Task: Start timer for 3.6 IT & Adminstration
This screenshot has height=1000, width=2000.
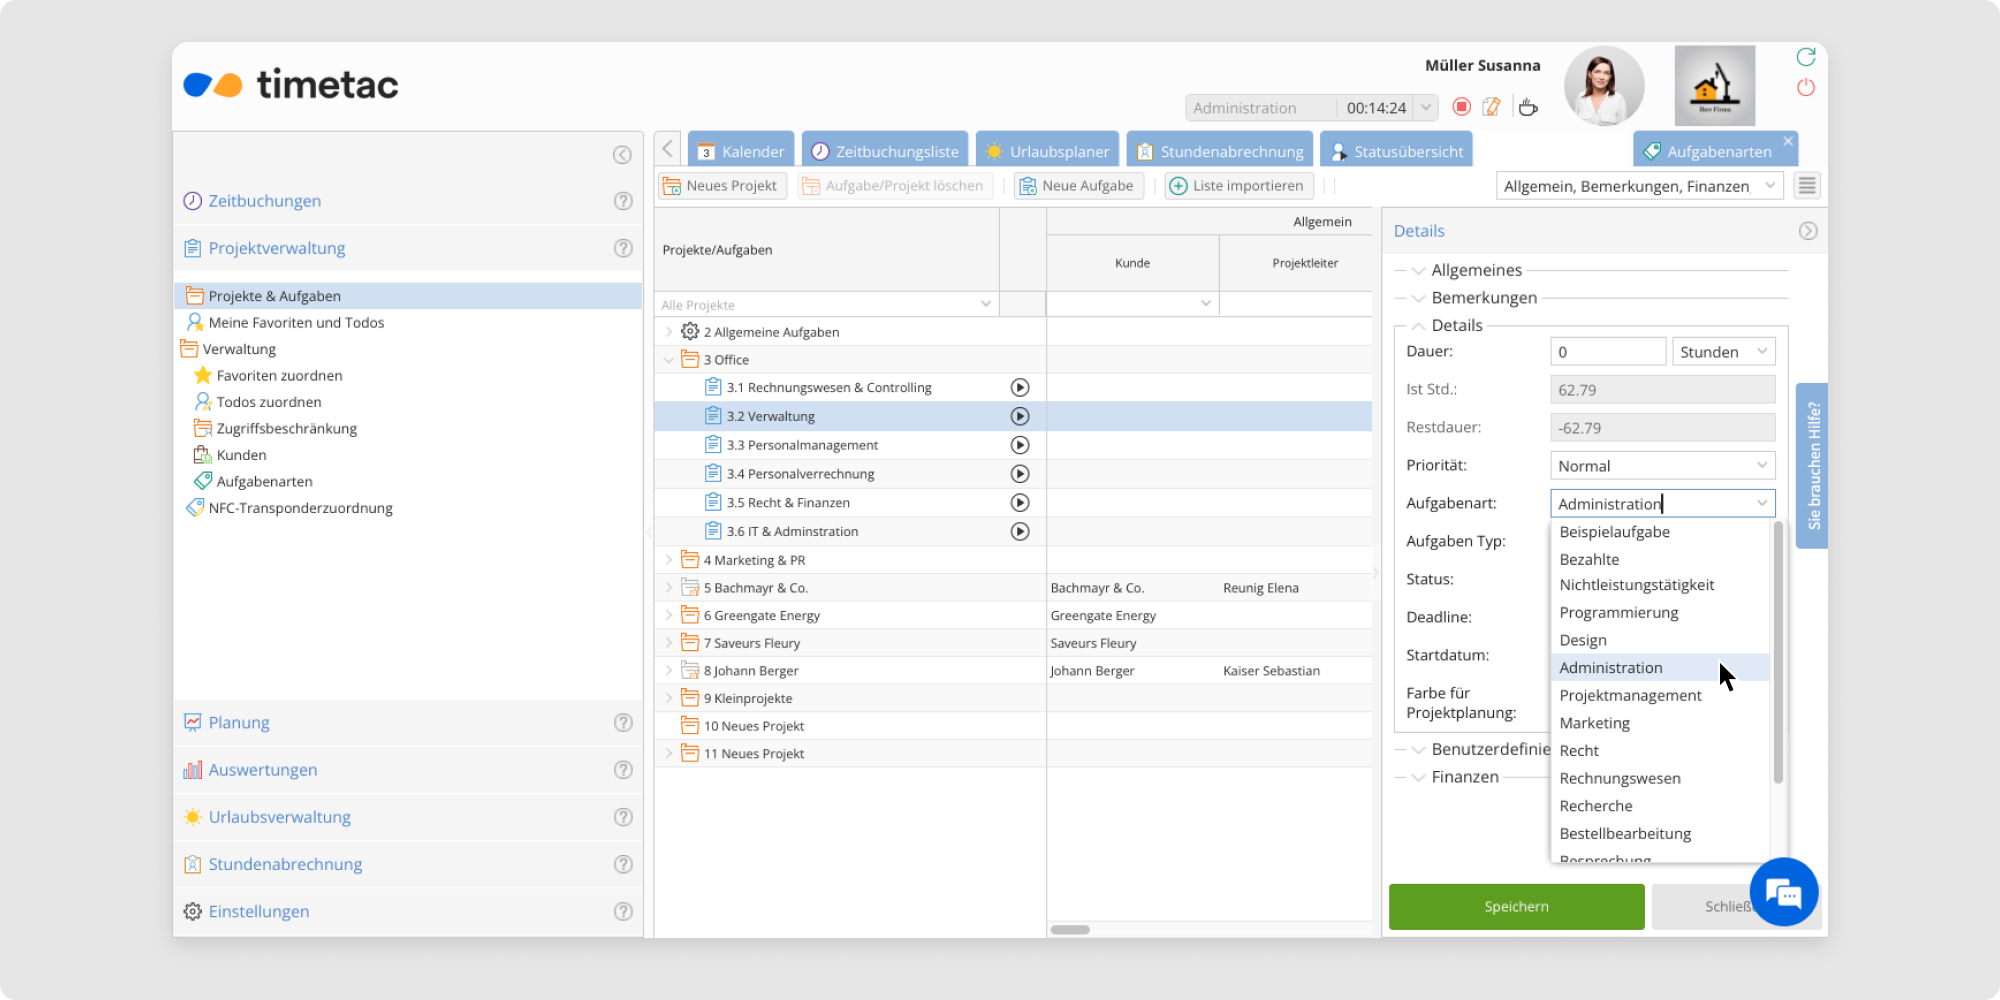Action: pyautogui.click(x=1019, y=532)
